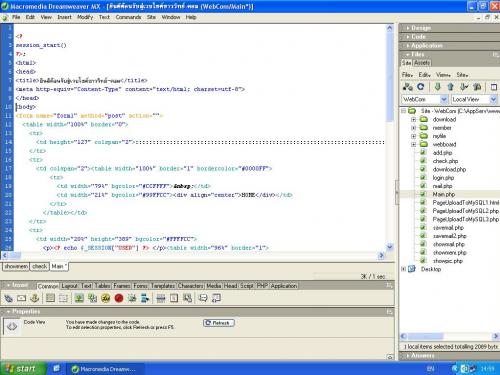Click the code editor scroll right arrow
This screenshot has height=375, width=500.
tap(381, 256)
